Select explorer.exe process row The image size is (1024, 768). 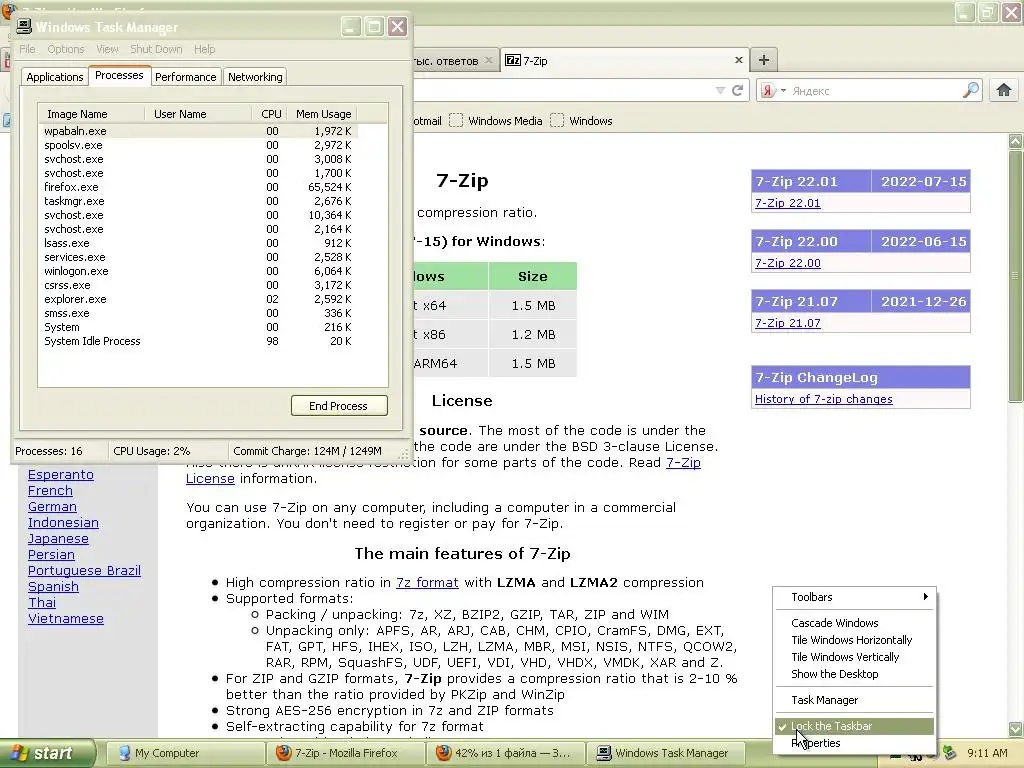(198, 299)
